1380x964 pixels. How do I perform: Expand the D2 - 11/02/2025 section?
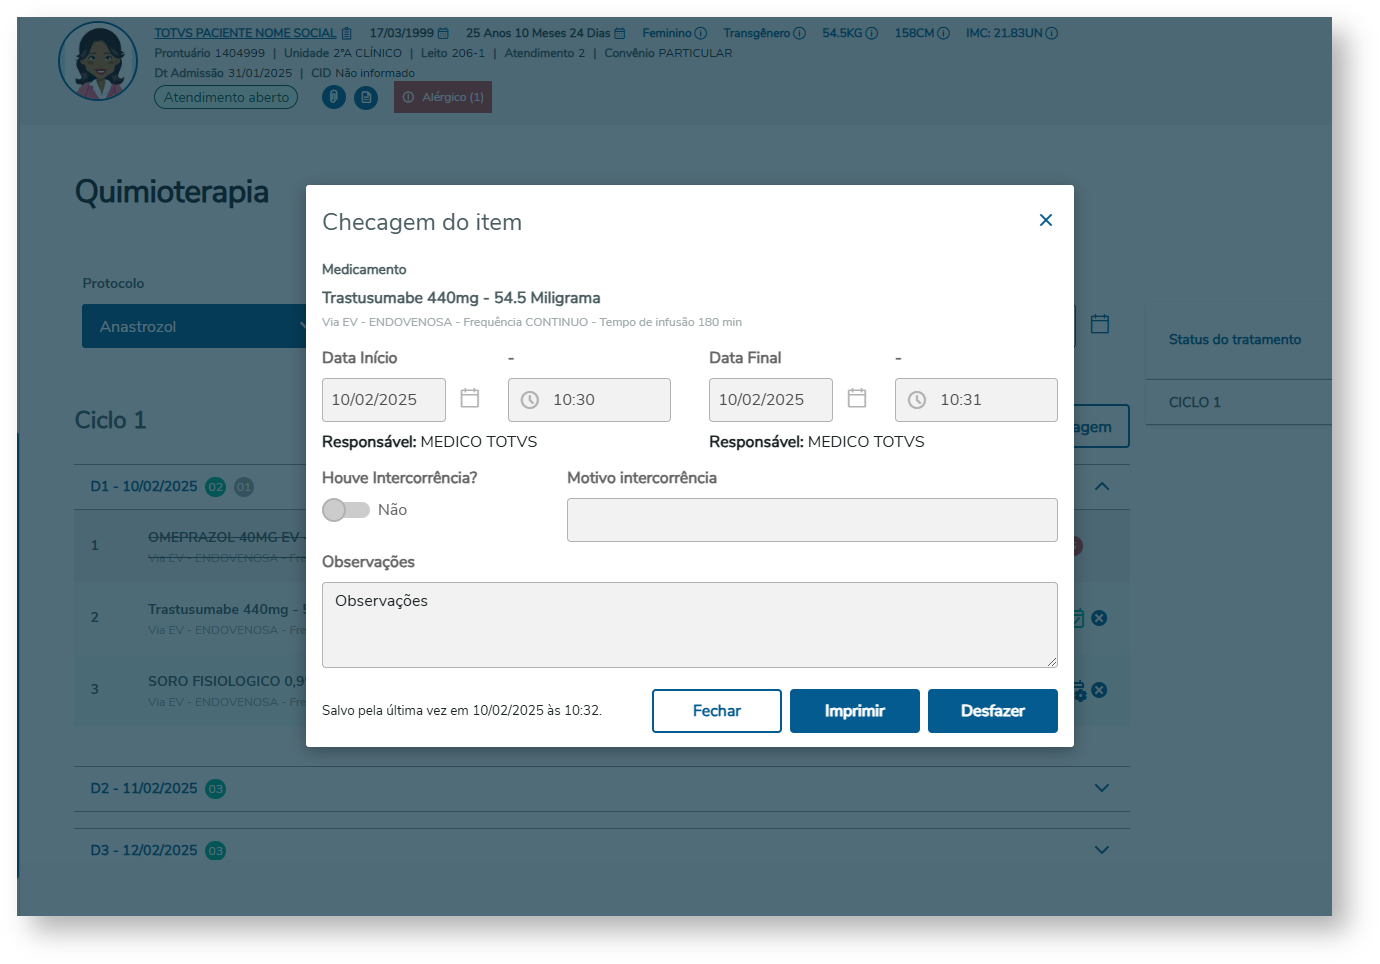1102,788
